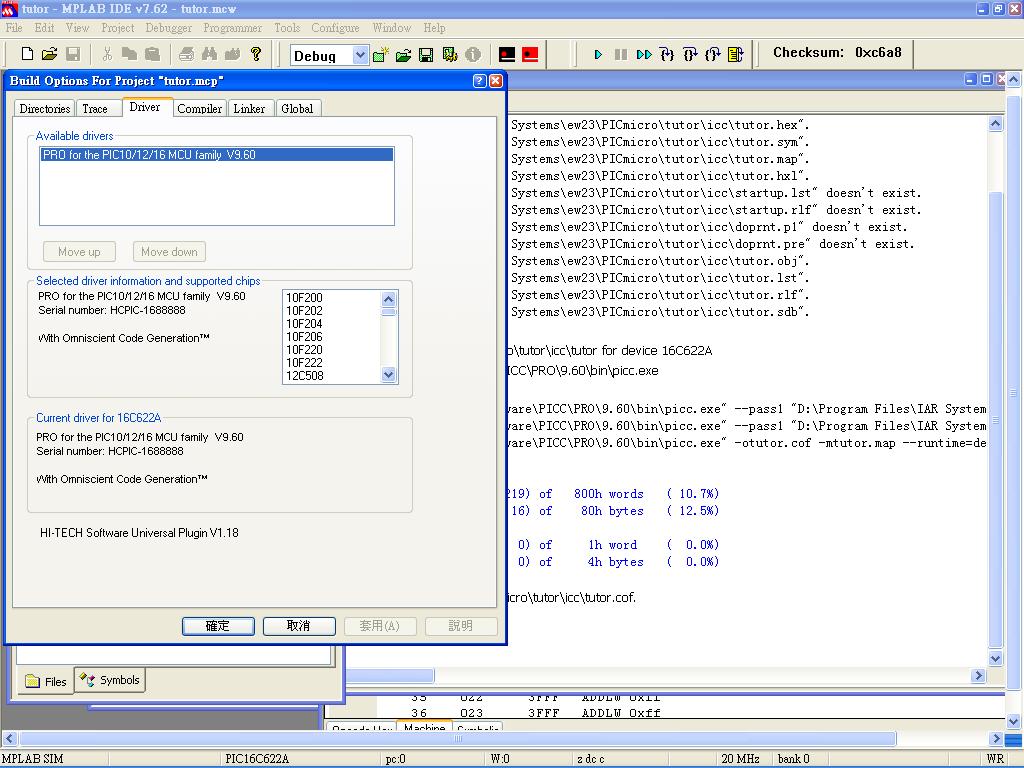Click the Move down button
The width and height of the screenshot is (1024, 768).
click(x=169, y=251)
